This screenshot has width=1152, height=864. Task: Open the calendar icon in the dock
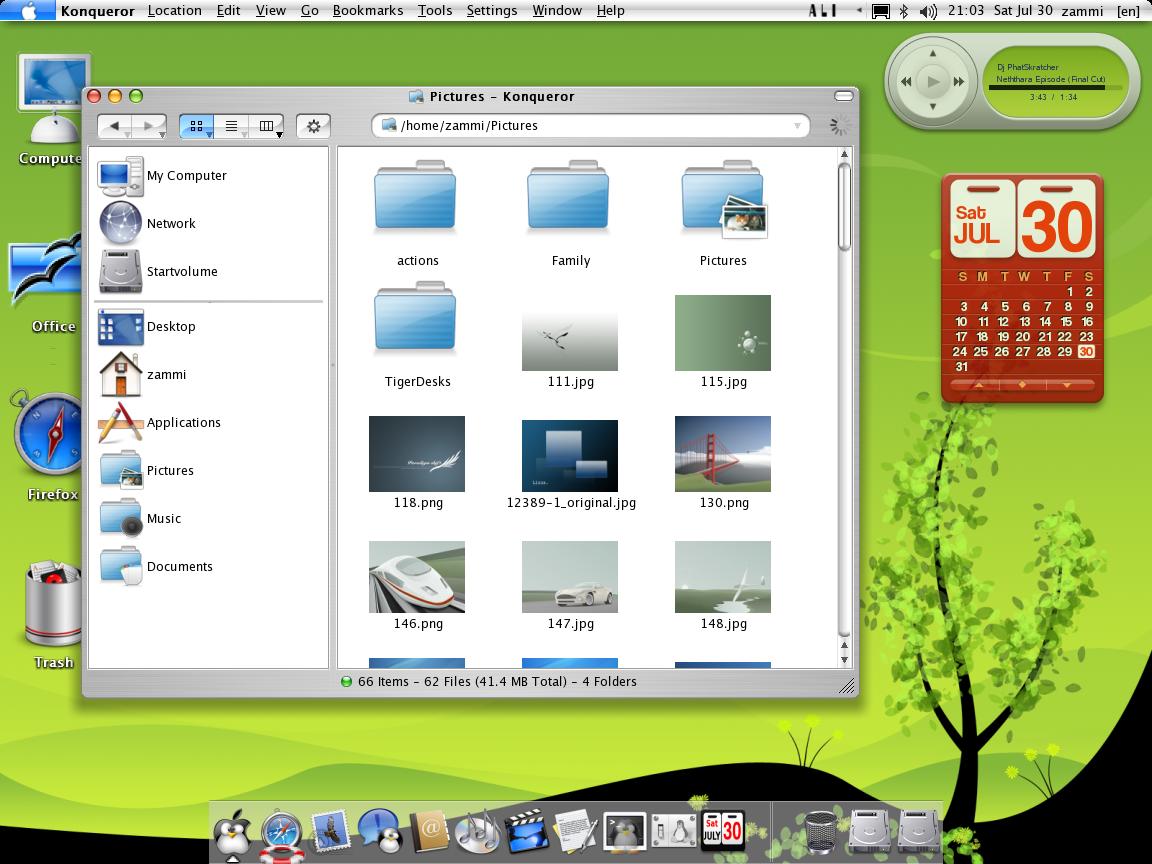[724, 832]
